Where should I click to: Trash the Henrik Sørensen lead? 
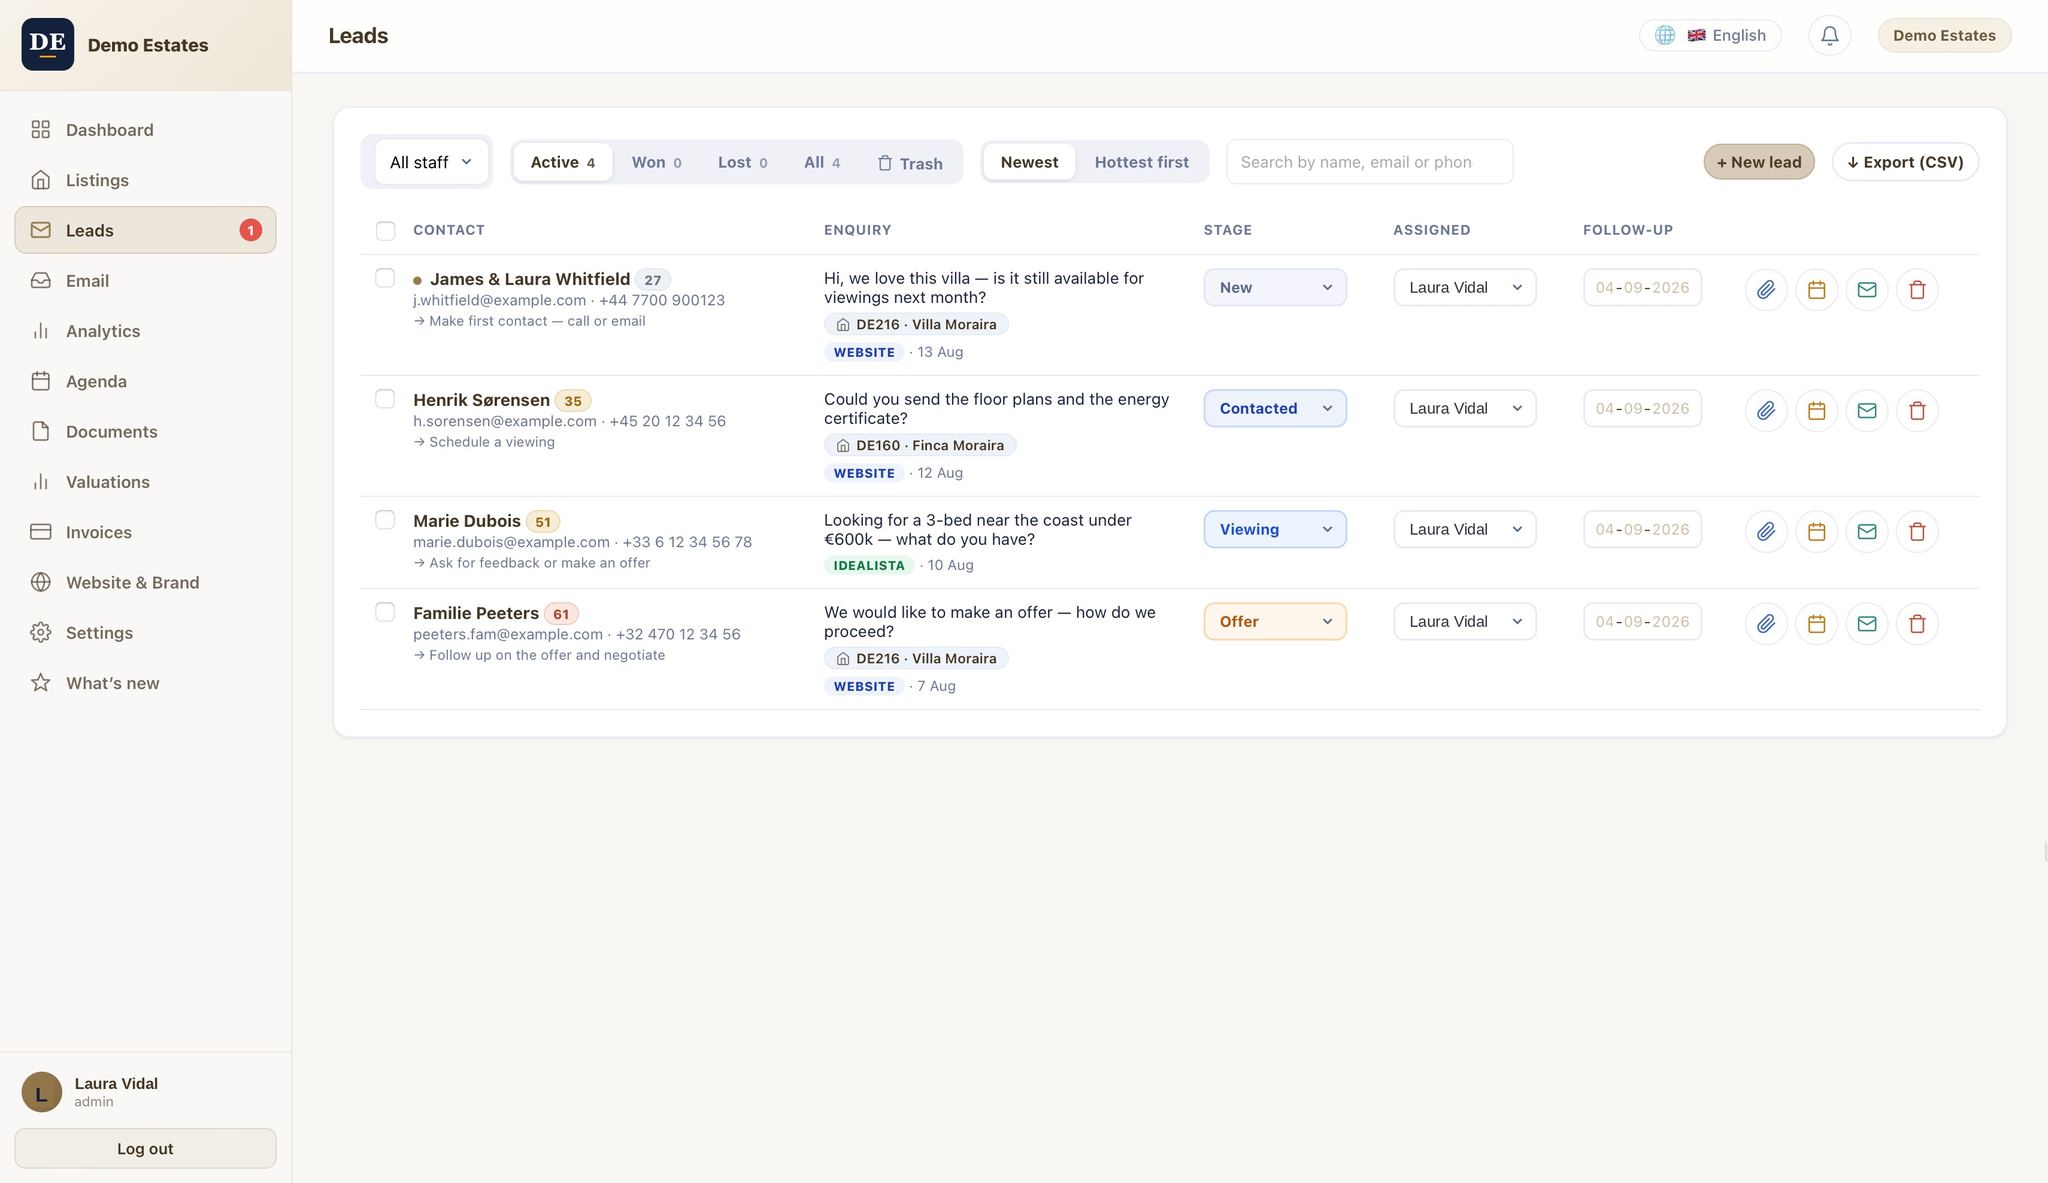pos(1917,410)
